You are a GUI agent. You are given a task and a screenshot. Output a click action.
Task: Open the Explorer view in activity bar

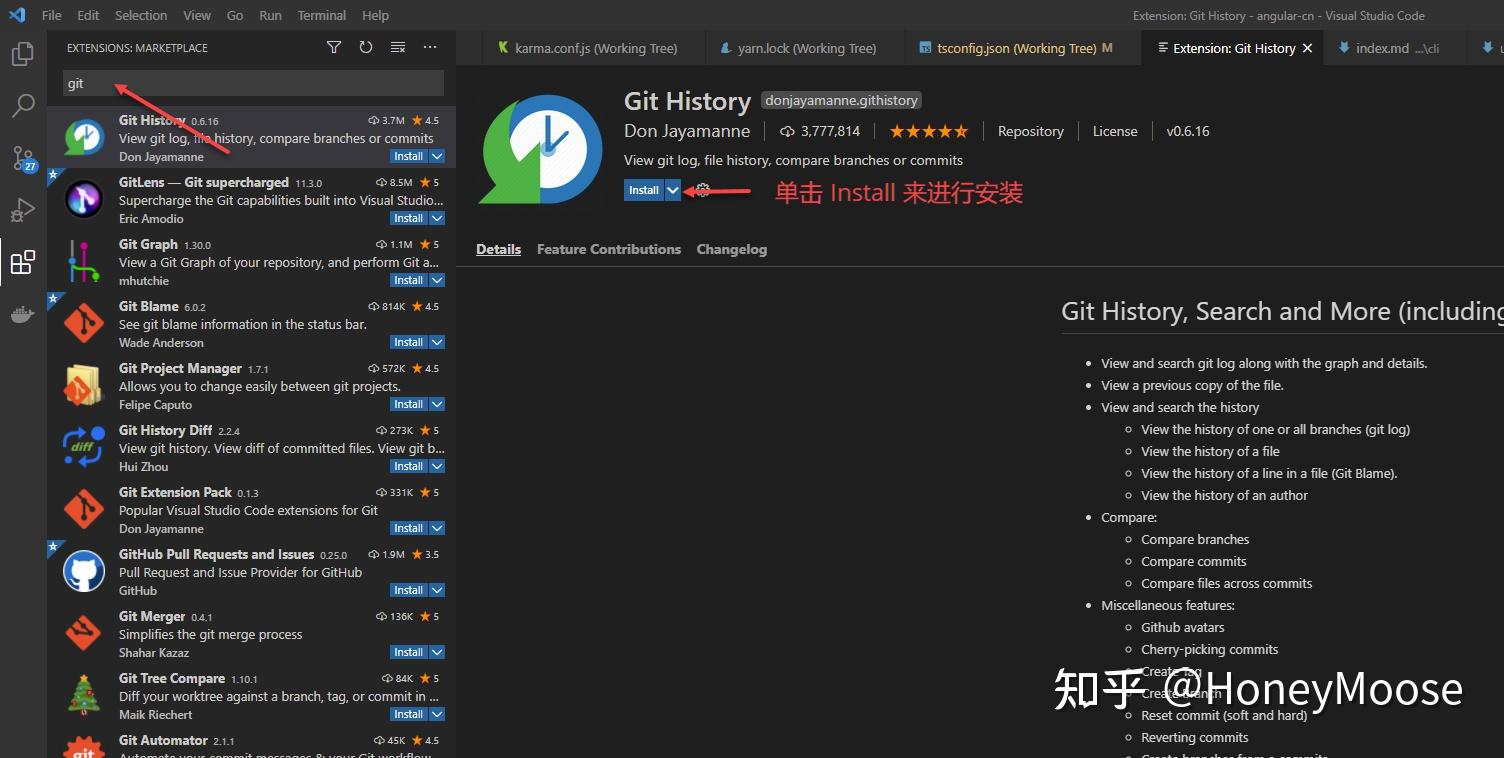22,54
